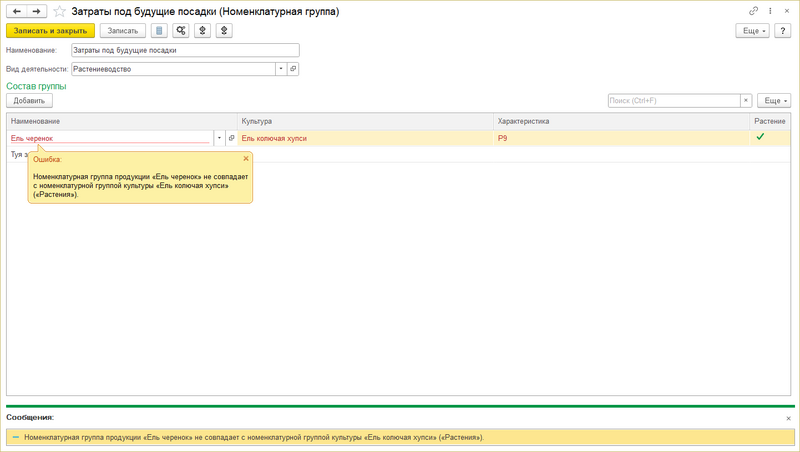800x452 pixels.
Task: Click the Ель черенок name cell
Action: coord(110,138)
